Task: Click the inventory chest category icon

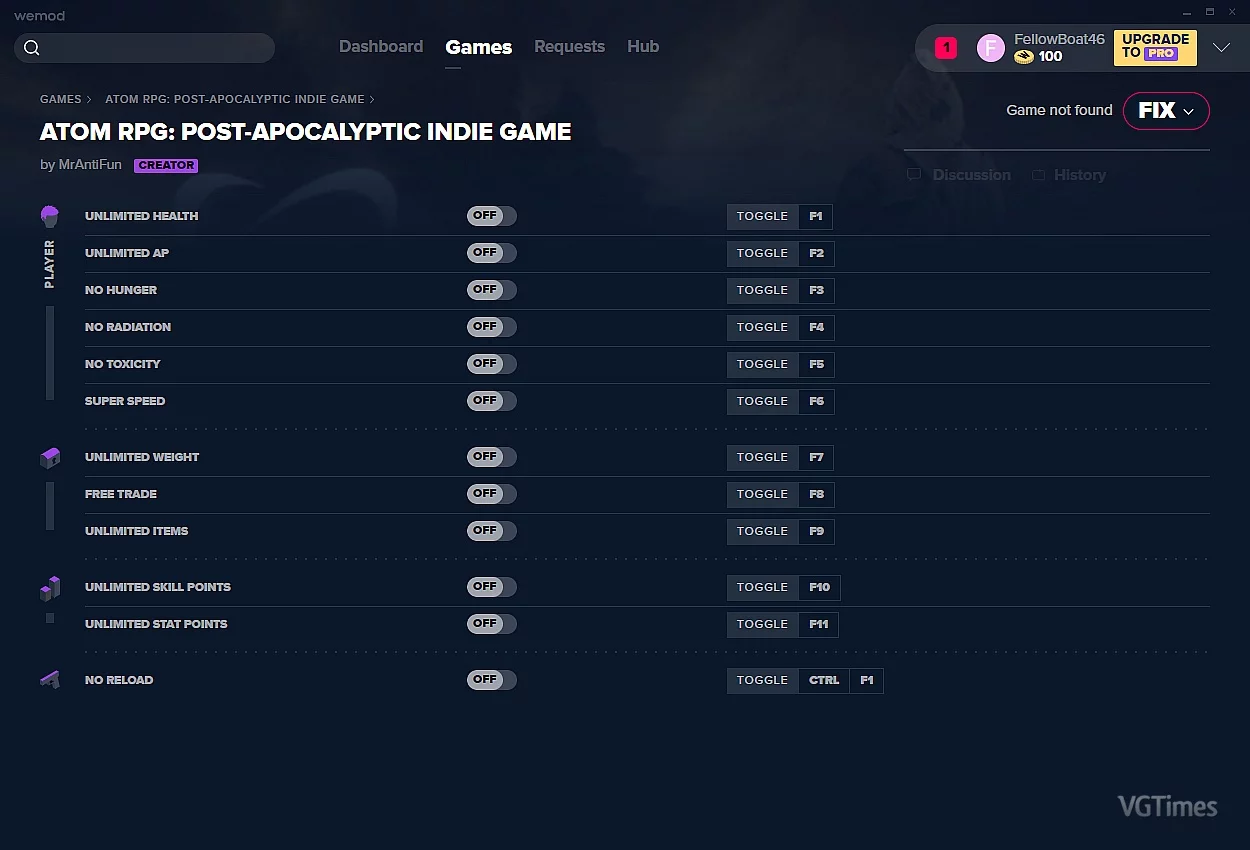Action: [x=50, y=458]
